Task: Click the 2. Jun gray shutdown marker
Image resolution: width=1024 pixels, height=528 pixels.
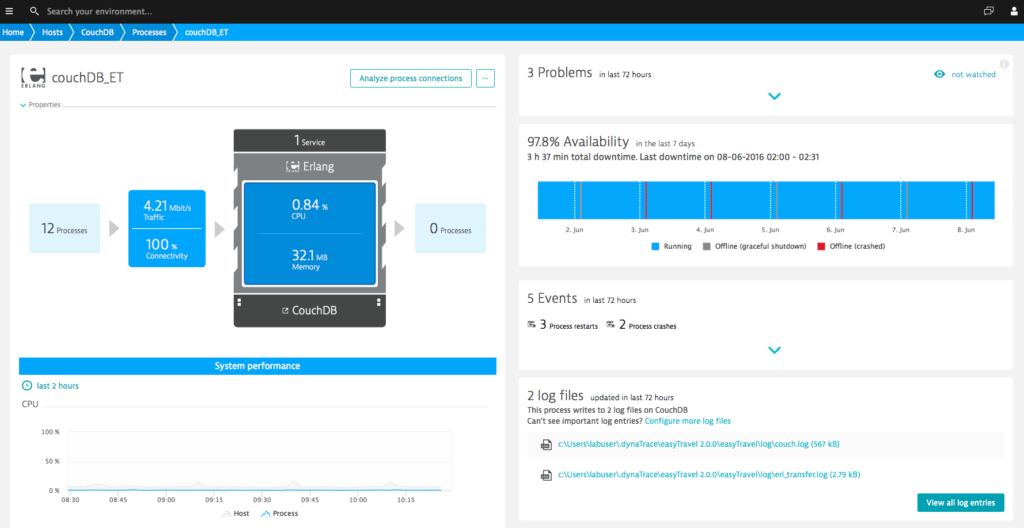Action: tap(581, 200)
